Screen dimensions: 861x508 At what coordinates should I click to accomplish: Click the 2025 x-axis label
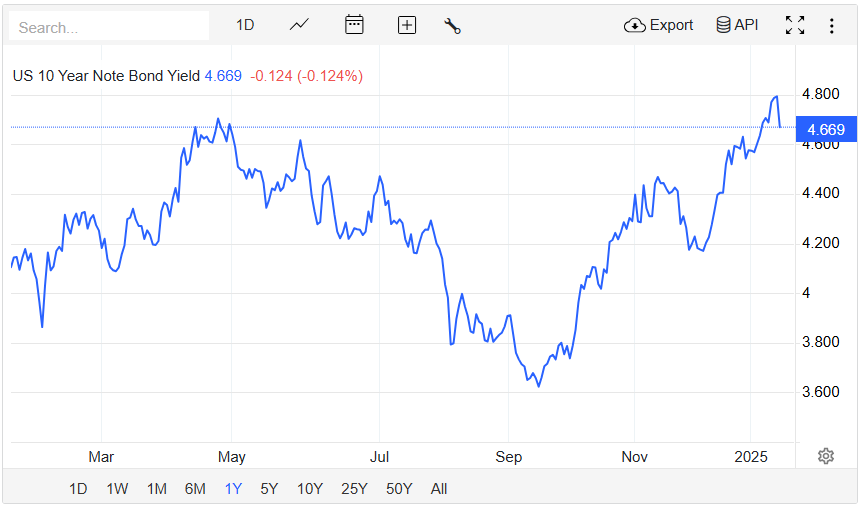[x=751, y=457]
